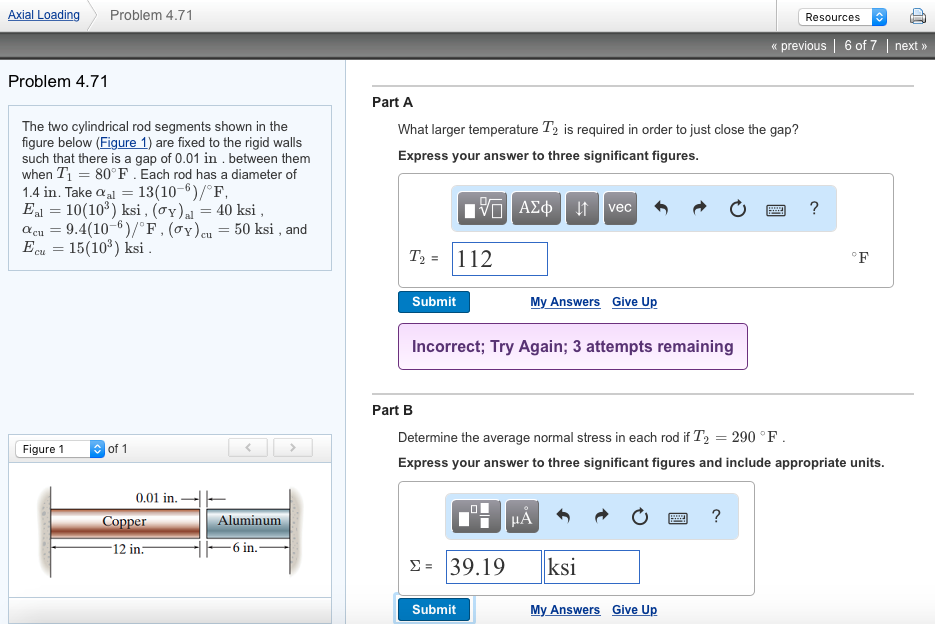Open the units µÅ symbol palette in Part B
935x624 pixels.
[522, 516]
